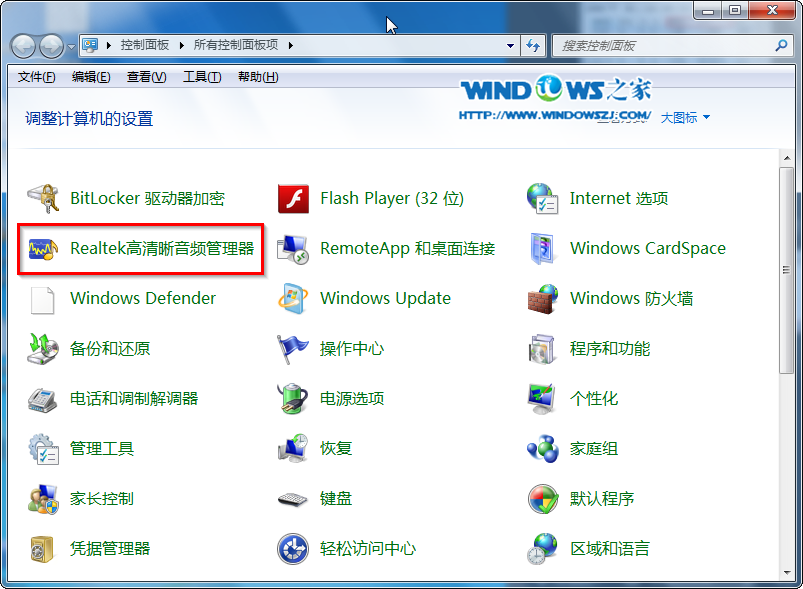803x589 pixels.
Task: Open the 家长控制 parental controls icon
Action: point(44,499)
